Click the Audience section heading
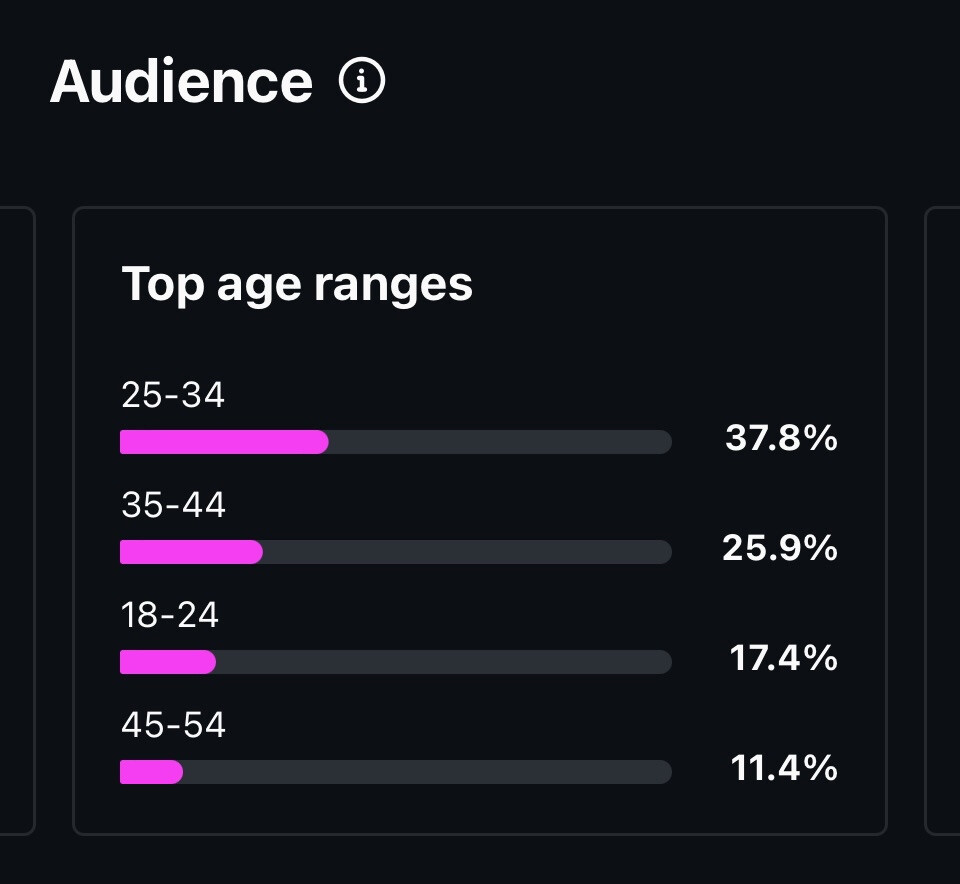This screenshot has width=960, height=884. [x=181, y=81]
